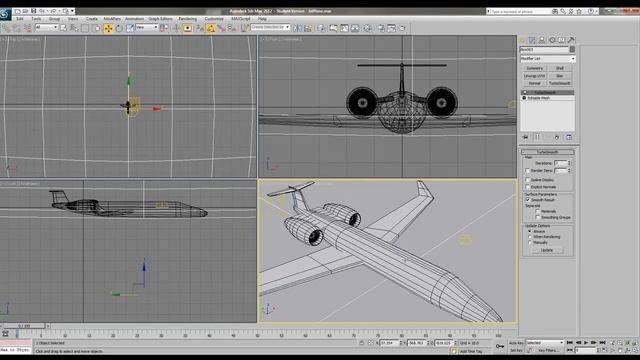Image resolution: width=640 pixels, height=360 pixels.
Task: Click Show End Result toggle icon
Action: point(537,137)
